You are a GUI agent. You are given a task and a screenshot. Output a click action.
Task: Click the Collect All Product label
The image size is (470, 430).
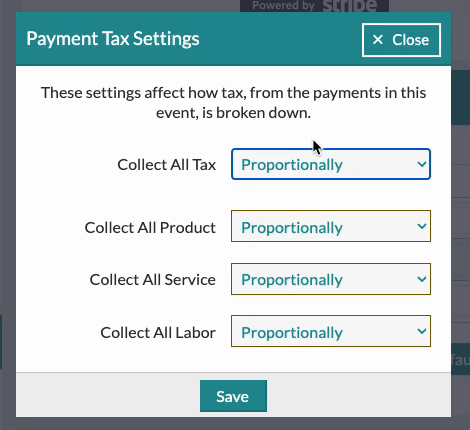coord(150,228)
